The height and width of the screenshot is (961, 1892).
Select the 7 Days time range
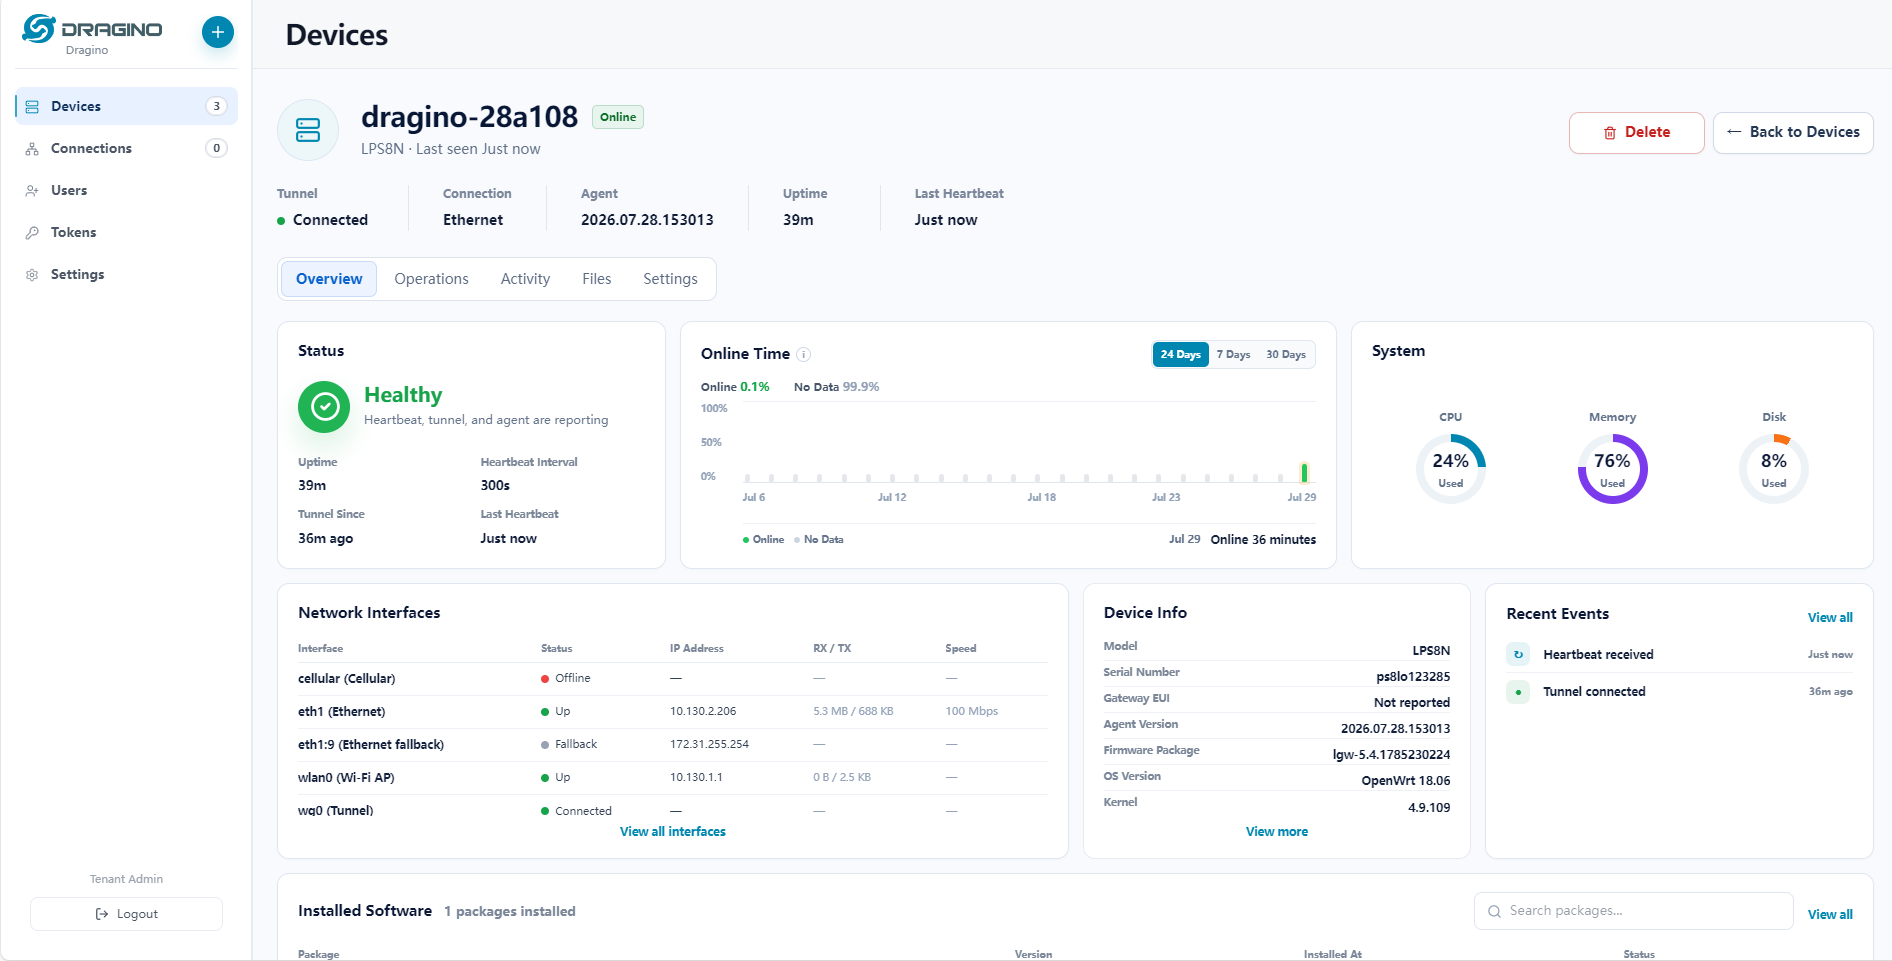1233,354
